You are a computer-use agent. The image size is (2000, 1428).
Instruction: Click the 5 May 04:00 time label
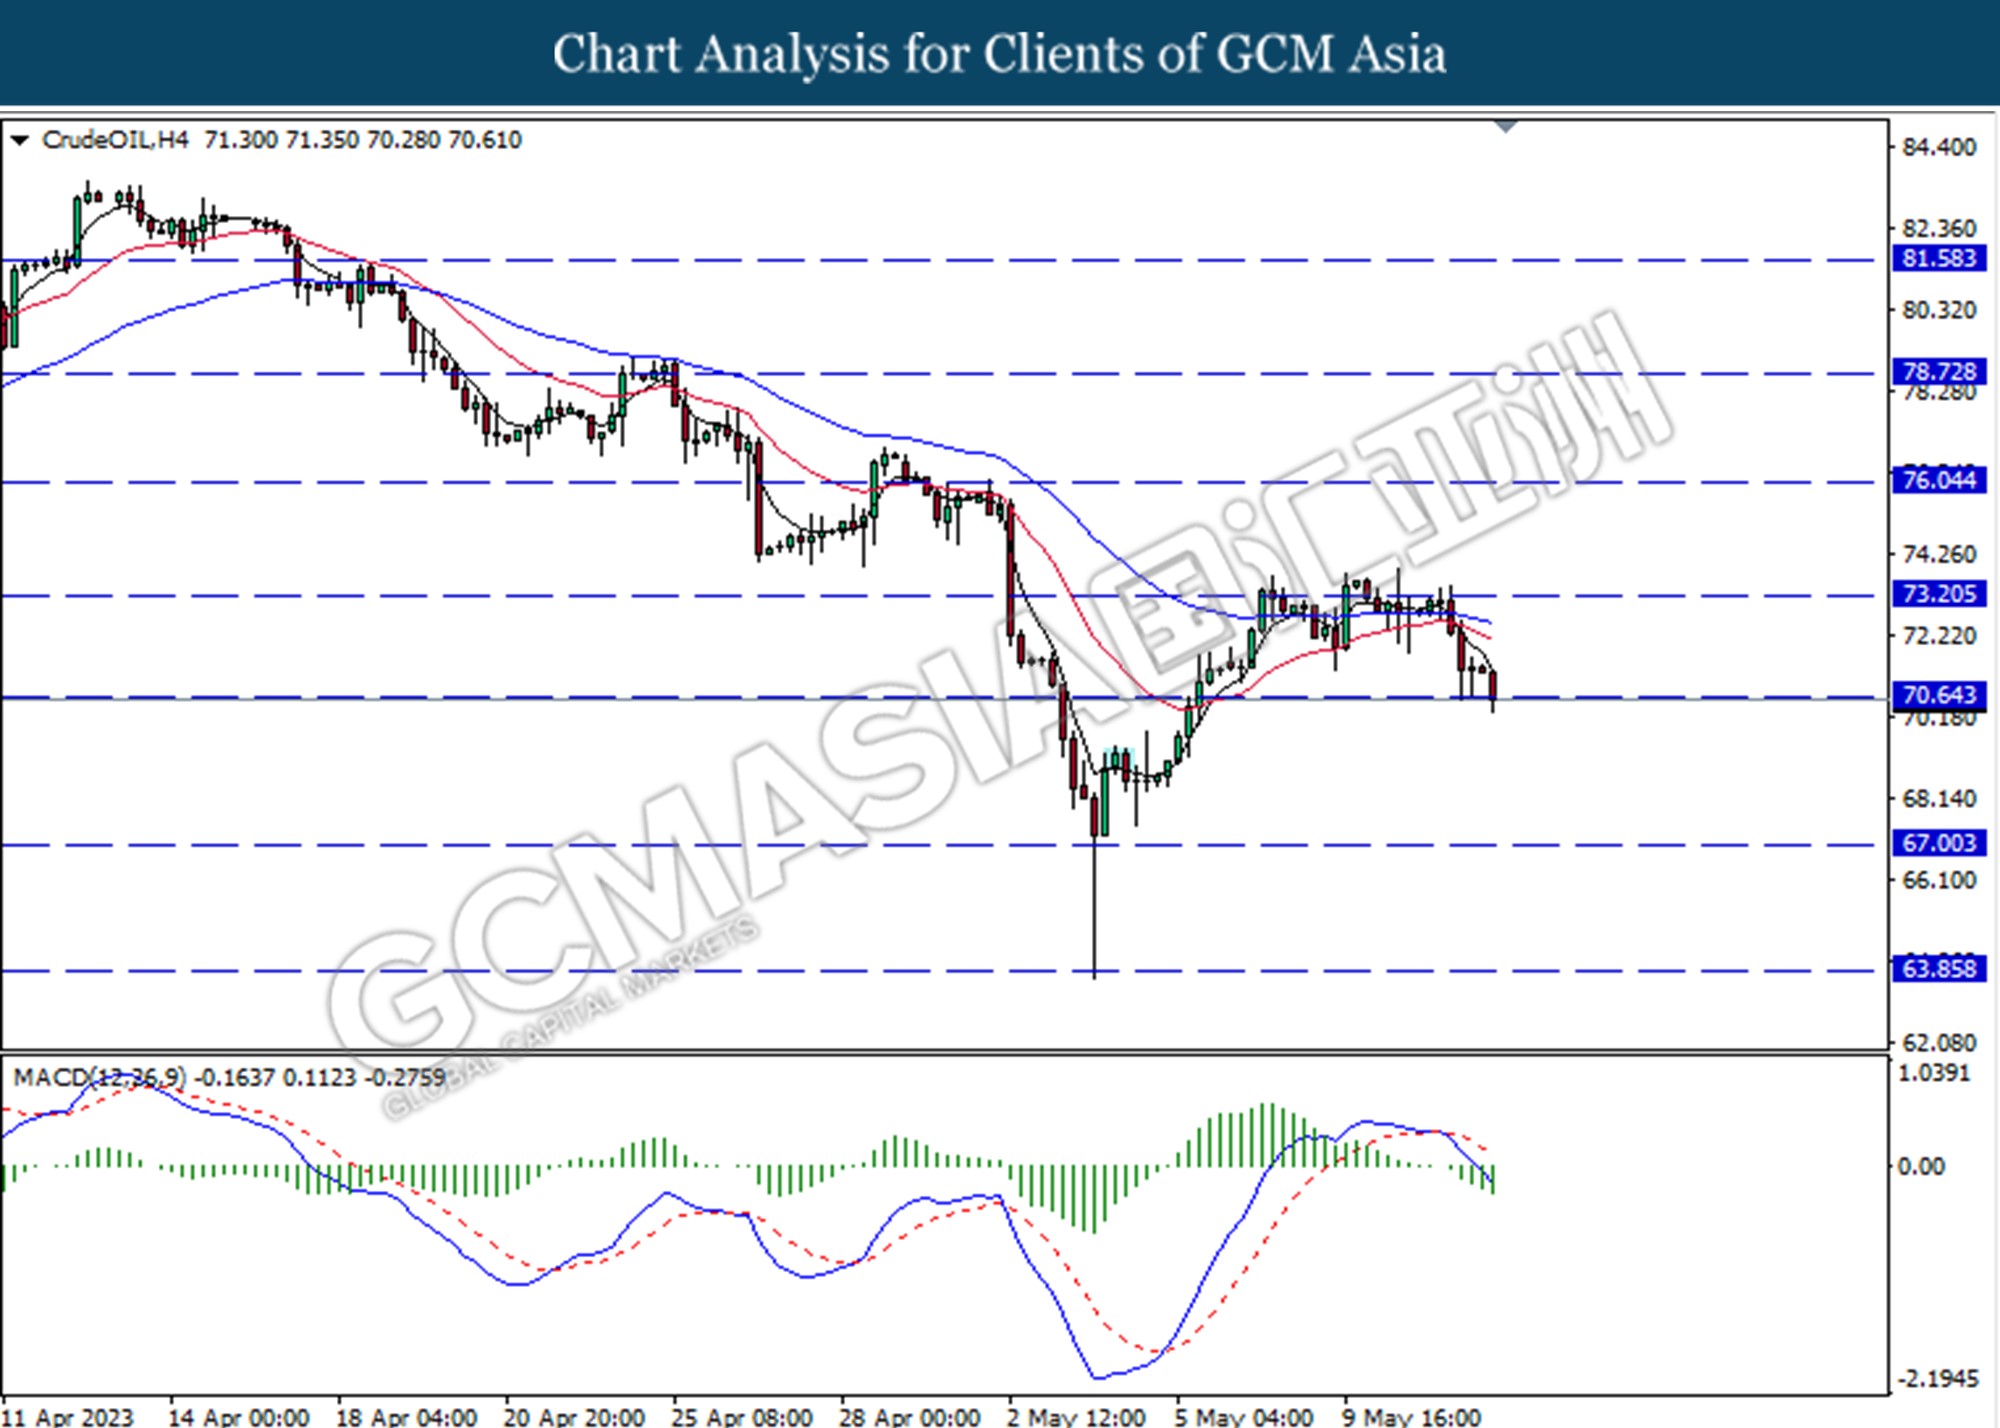pos(1244,1416)
